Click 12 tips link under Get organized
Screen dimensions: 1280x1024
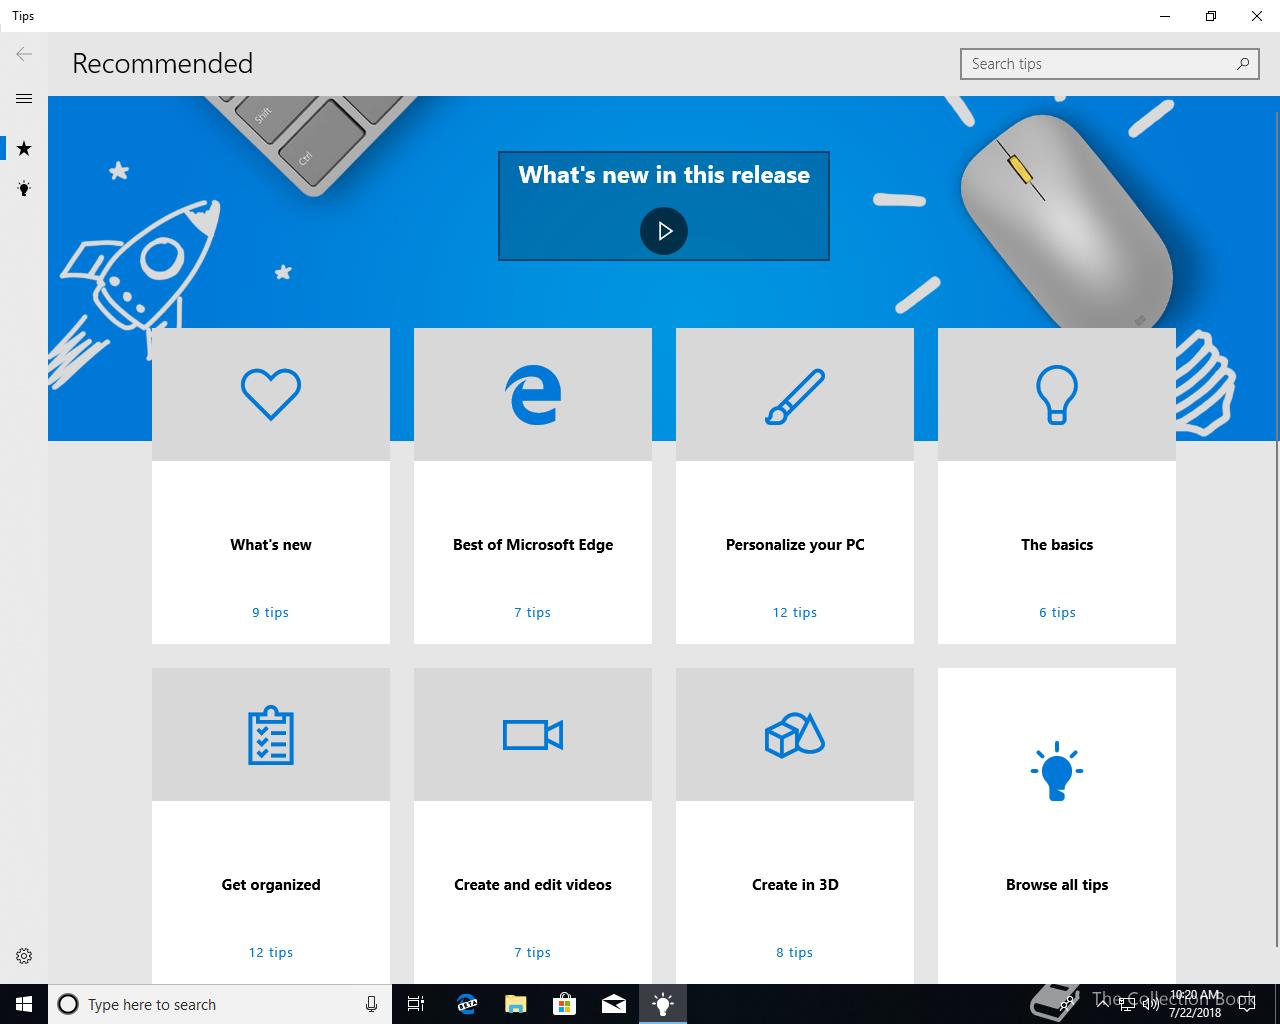270,953
